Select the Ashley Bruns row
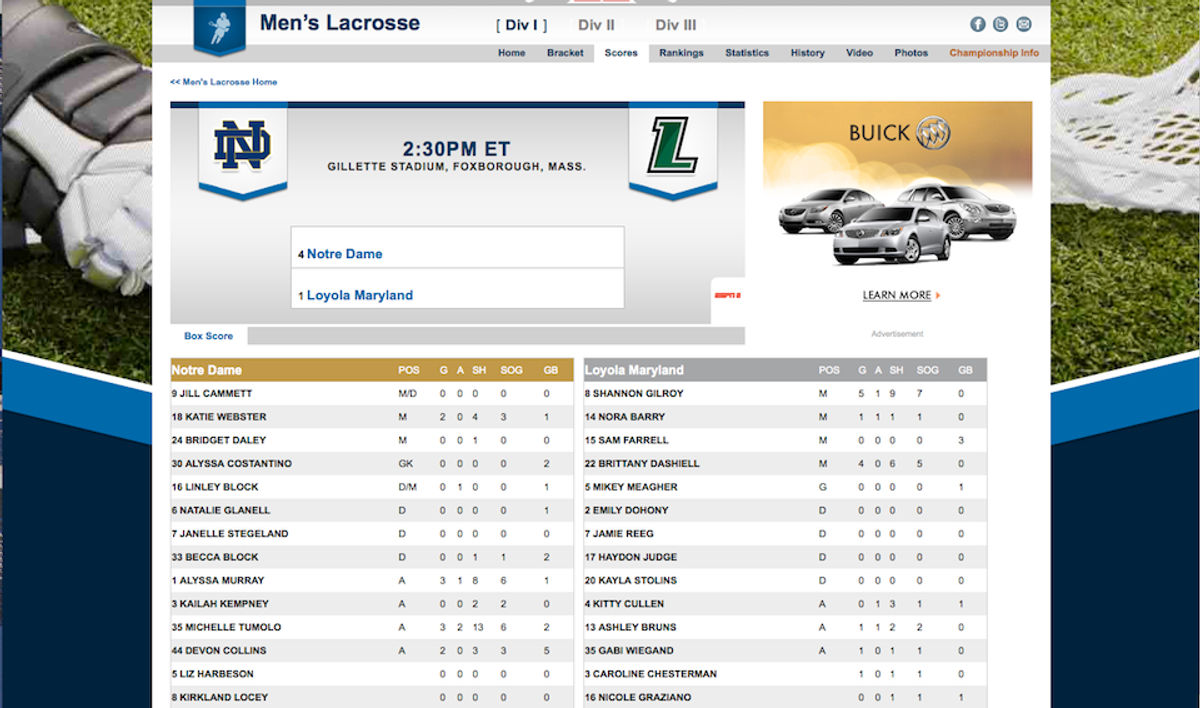The image size is (1200, 708). click(785, 627)
